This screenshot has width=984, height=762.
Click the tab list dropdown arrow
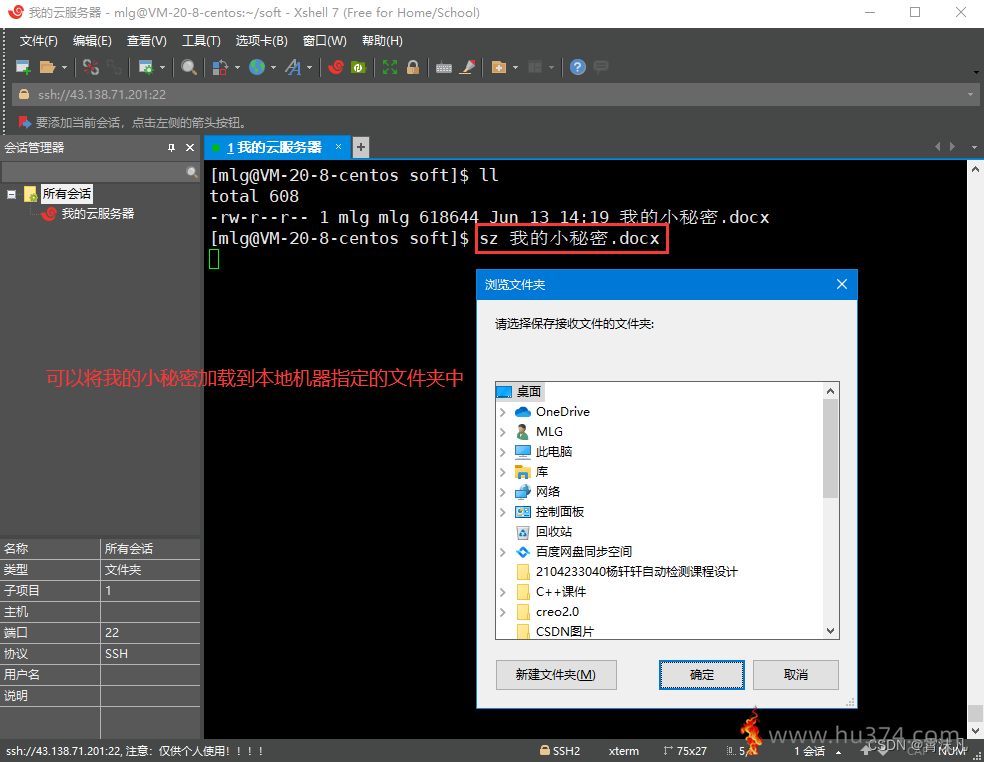[974, 148]
